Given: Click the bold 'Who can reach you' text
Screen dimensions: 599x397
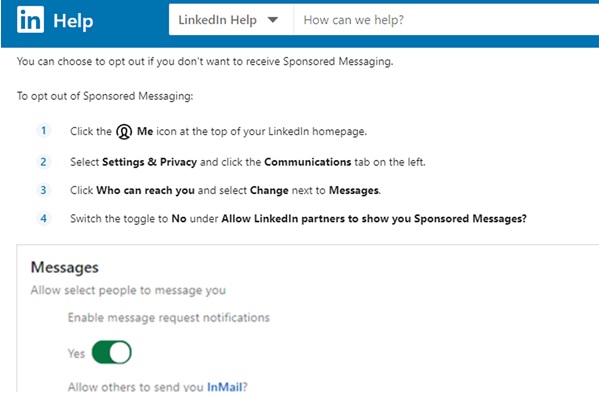Looking at the screenshot, I should [145, 190].
